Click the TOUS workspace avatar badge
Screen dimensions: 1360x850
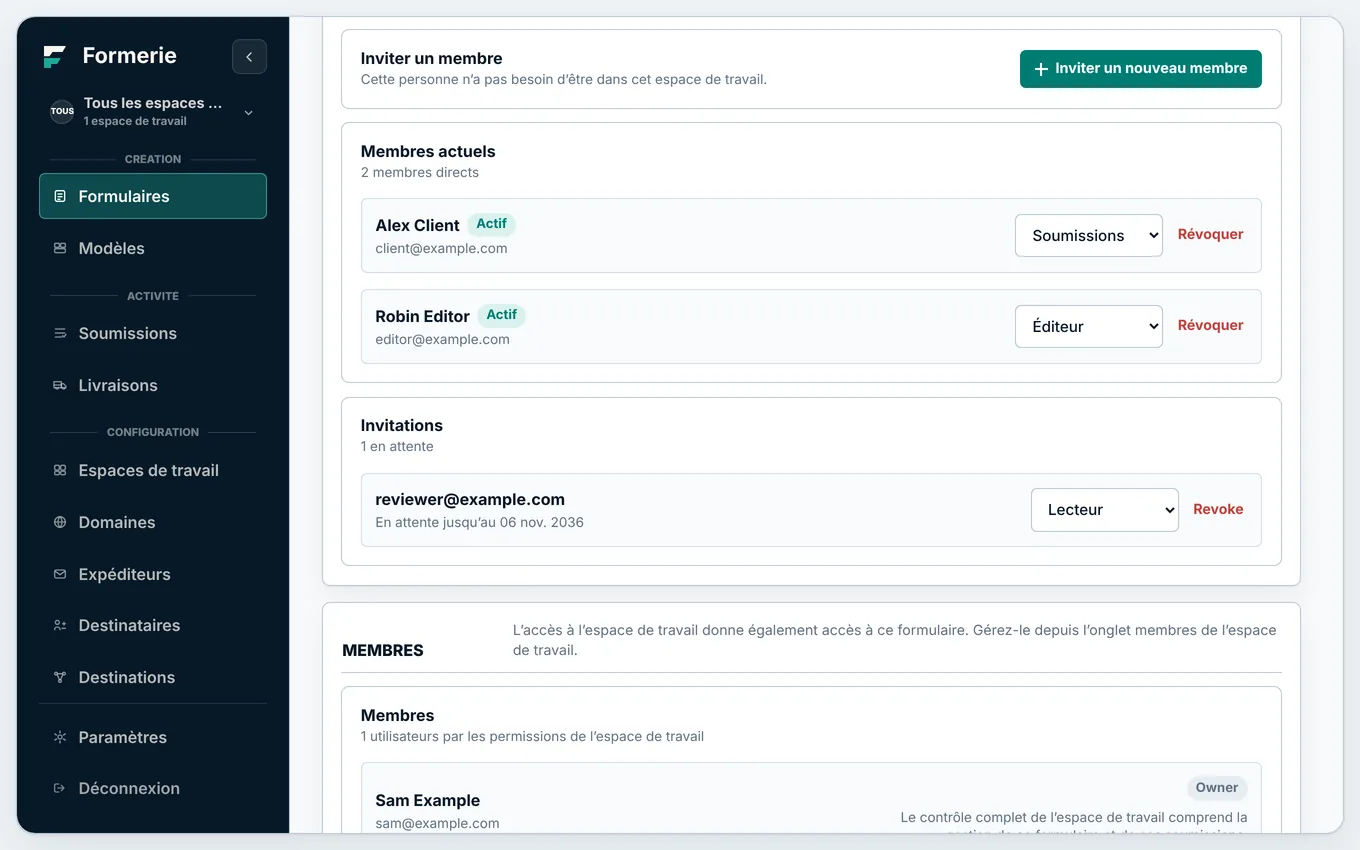(62, 111)
